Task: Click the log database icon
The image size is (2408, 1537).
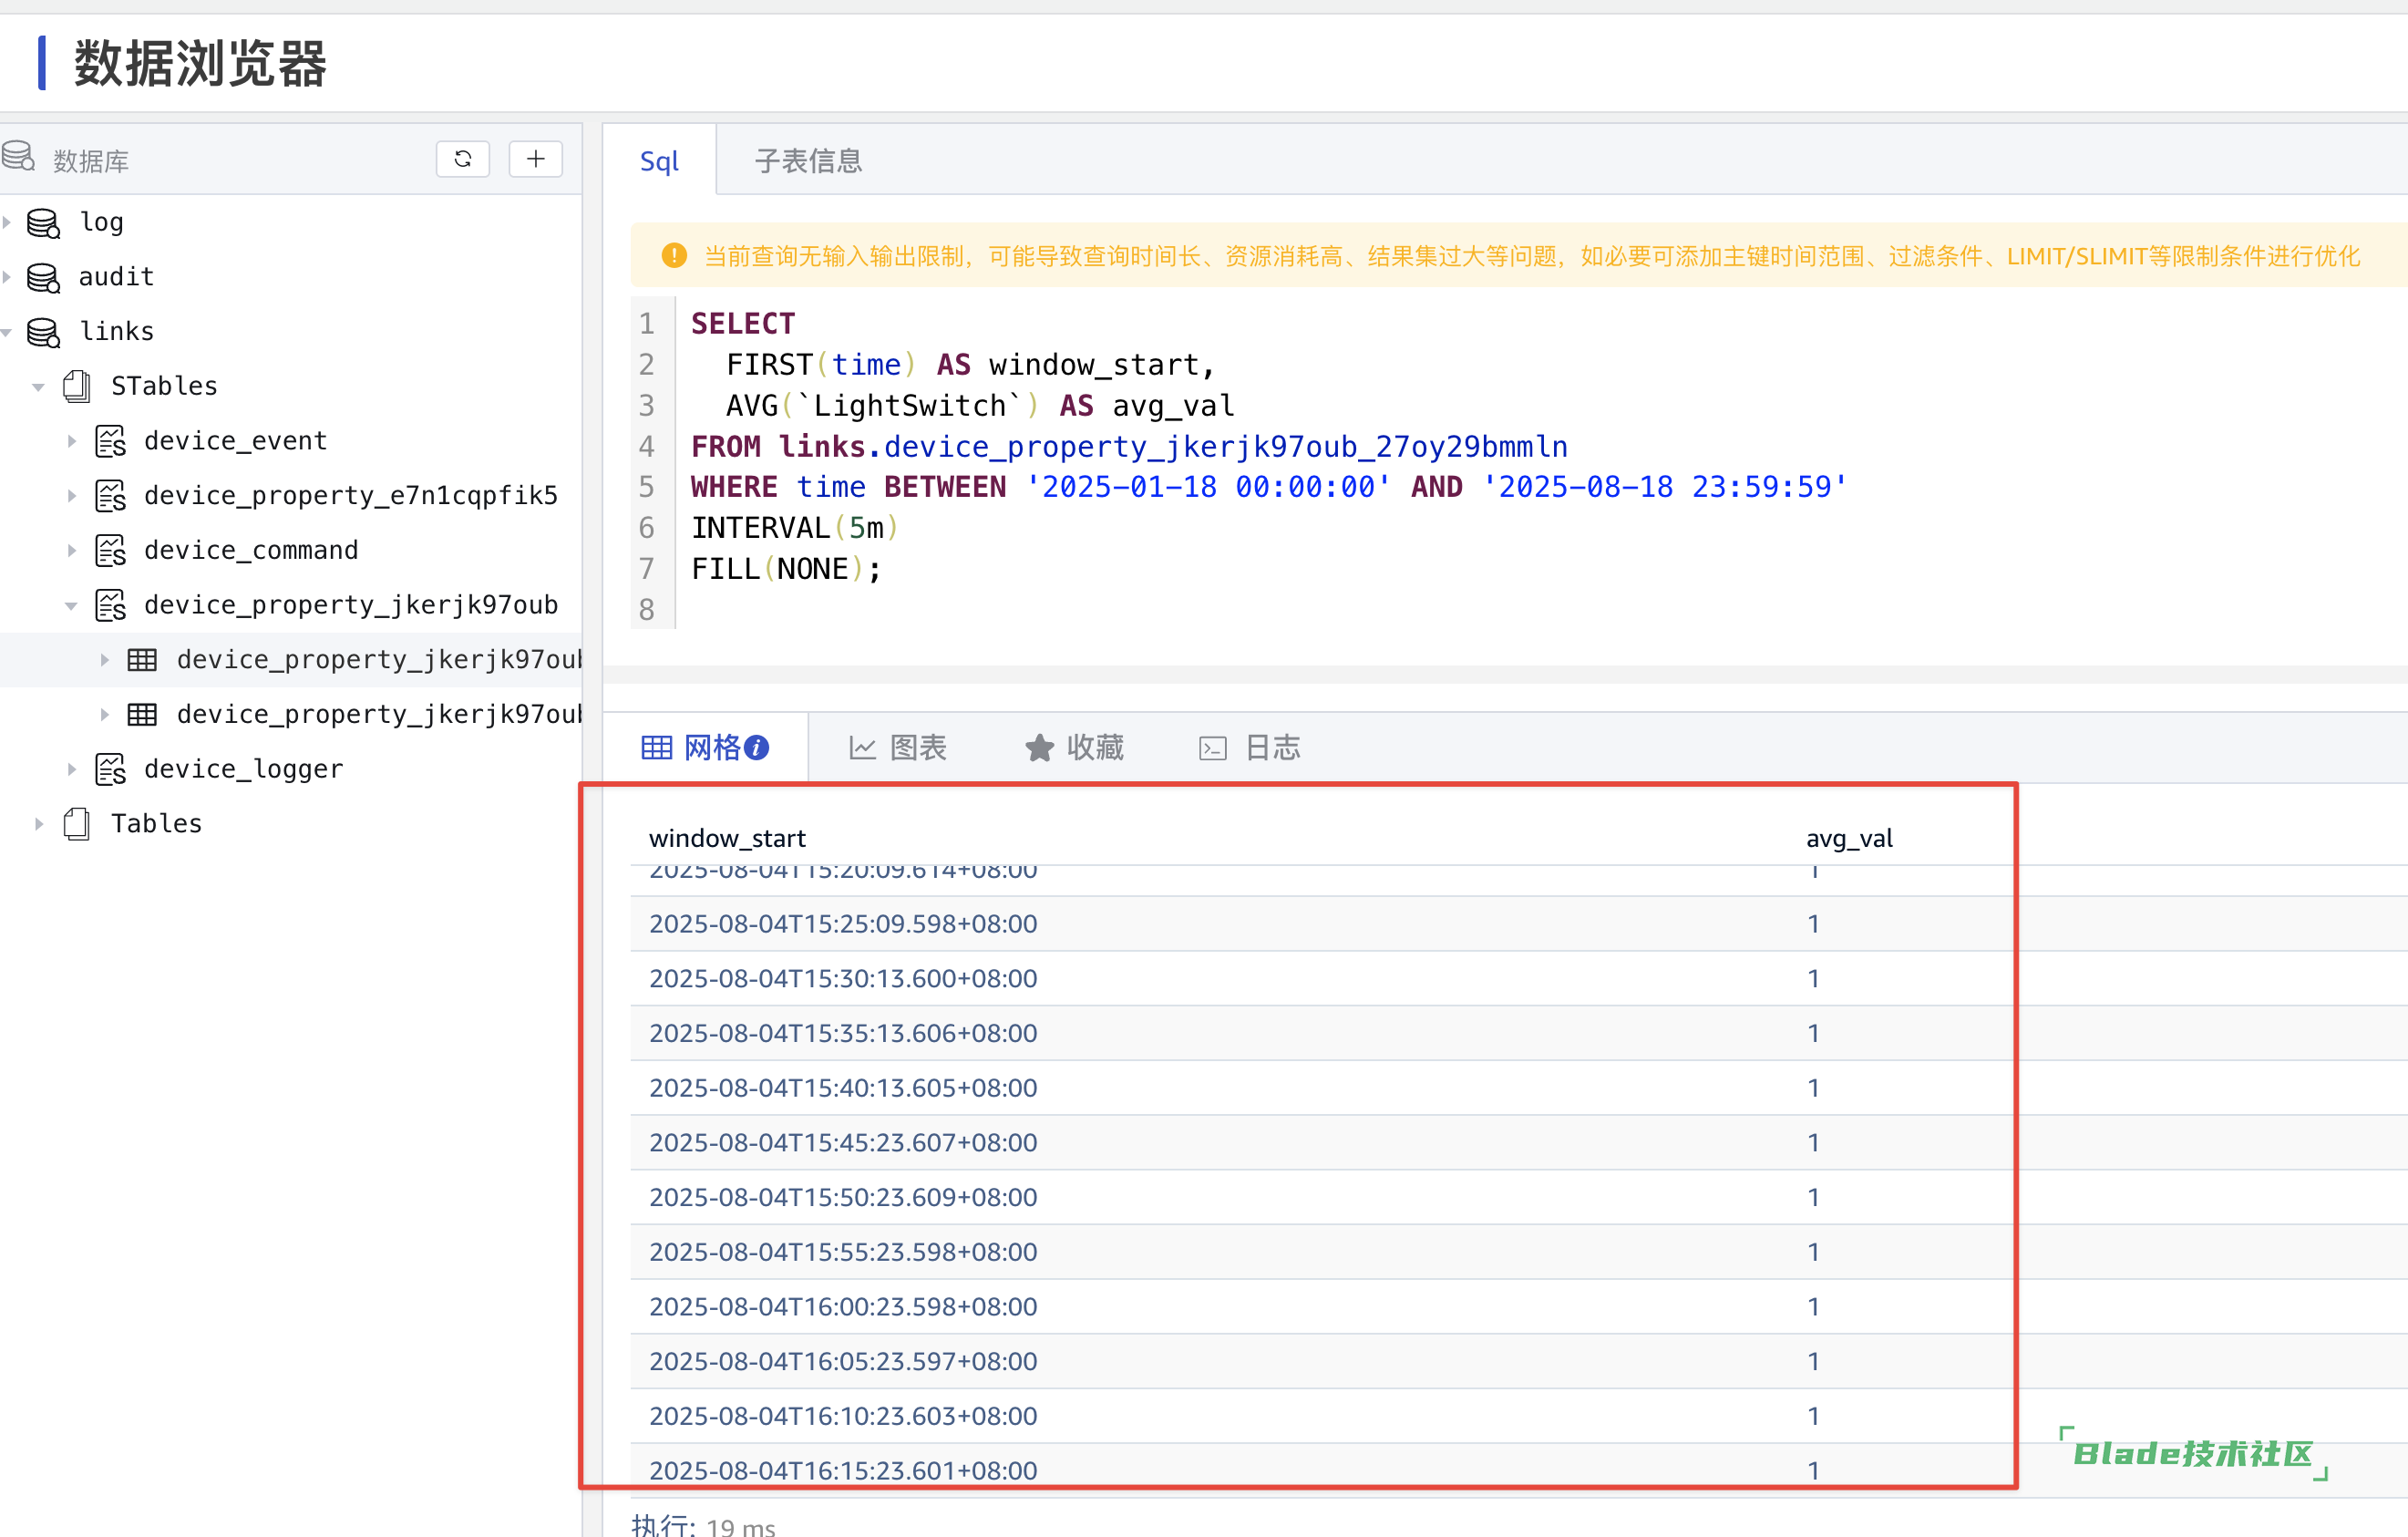Action: coord(43,222)
